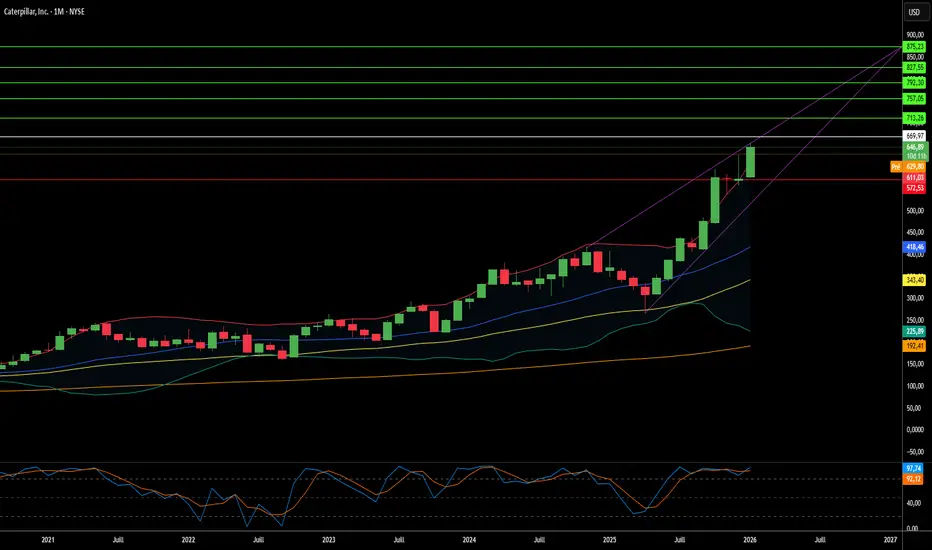Click the orange Pré pre-market price tag
The image size is (932, 550).
click(895, 167)
